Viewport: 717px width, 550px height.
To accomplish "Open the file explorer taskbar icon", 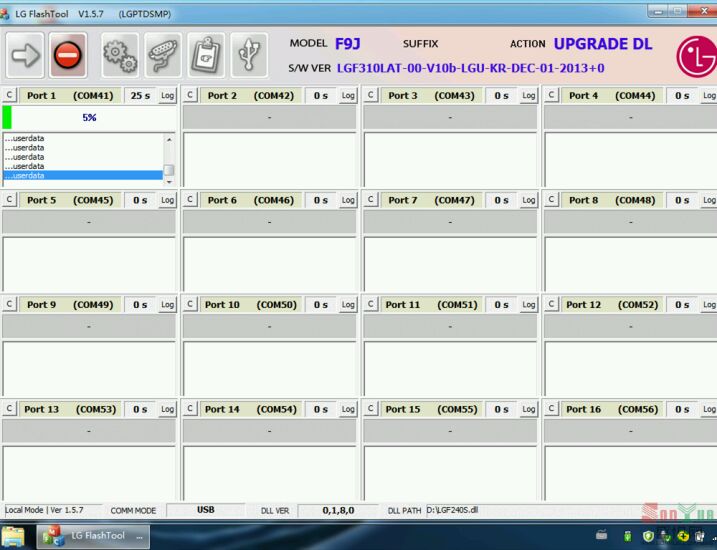I will point(13,536).
